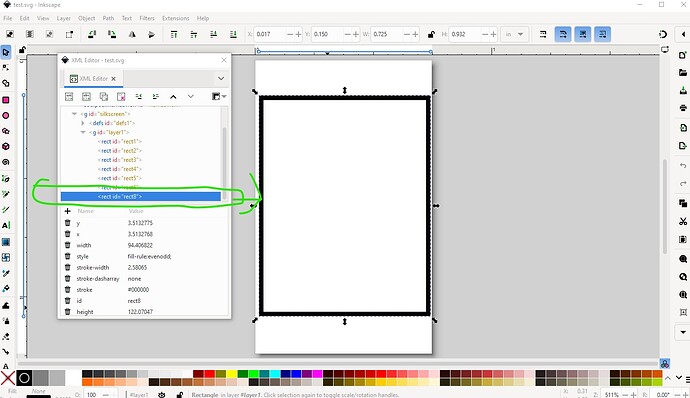The width and height of the screenshot is (690, 398).
Task: Click the Print icon in right bar
Action: [683, 107]
